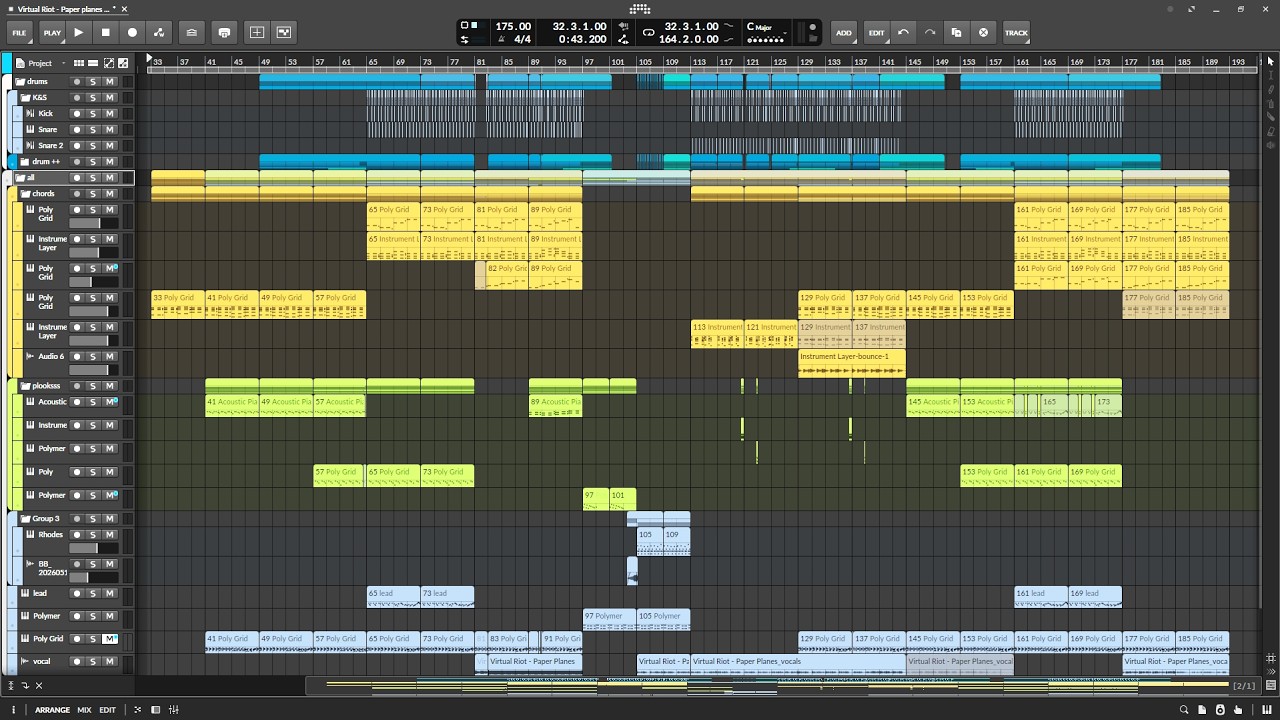The height and width of the screenshot is (720, 1280).
Task: Expand the drum ++ group folder
Action: tap(27, 162)
